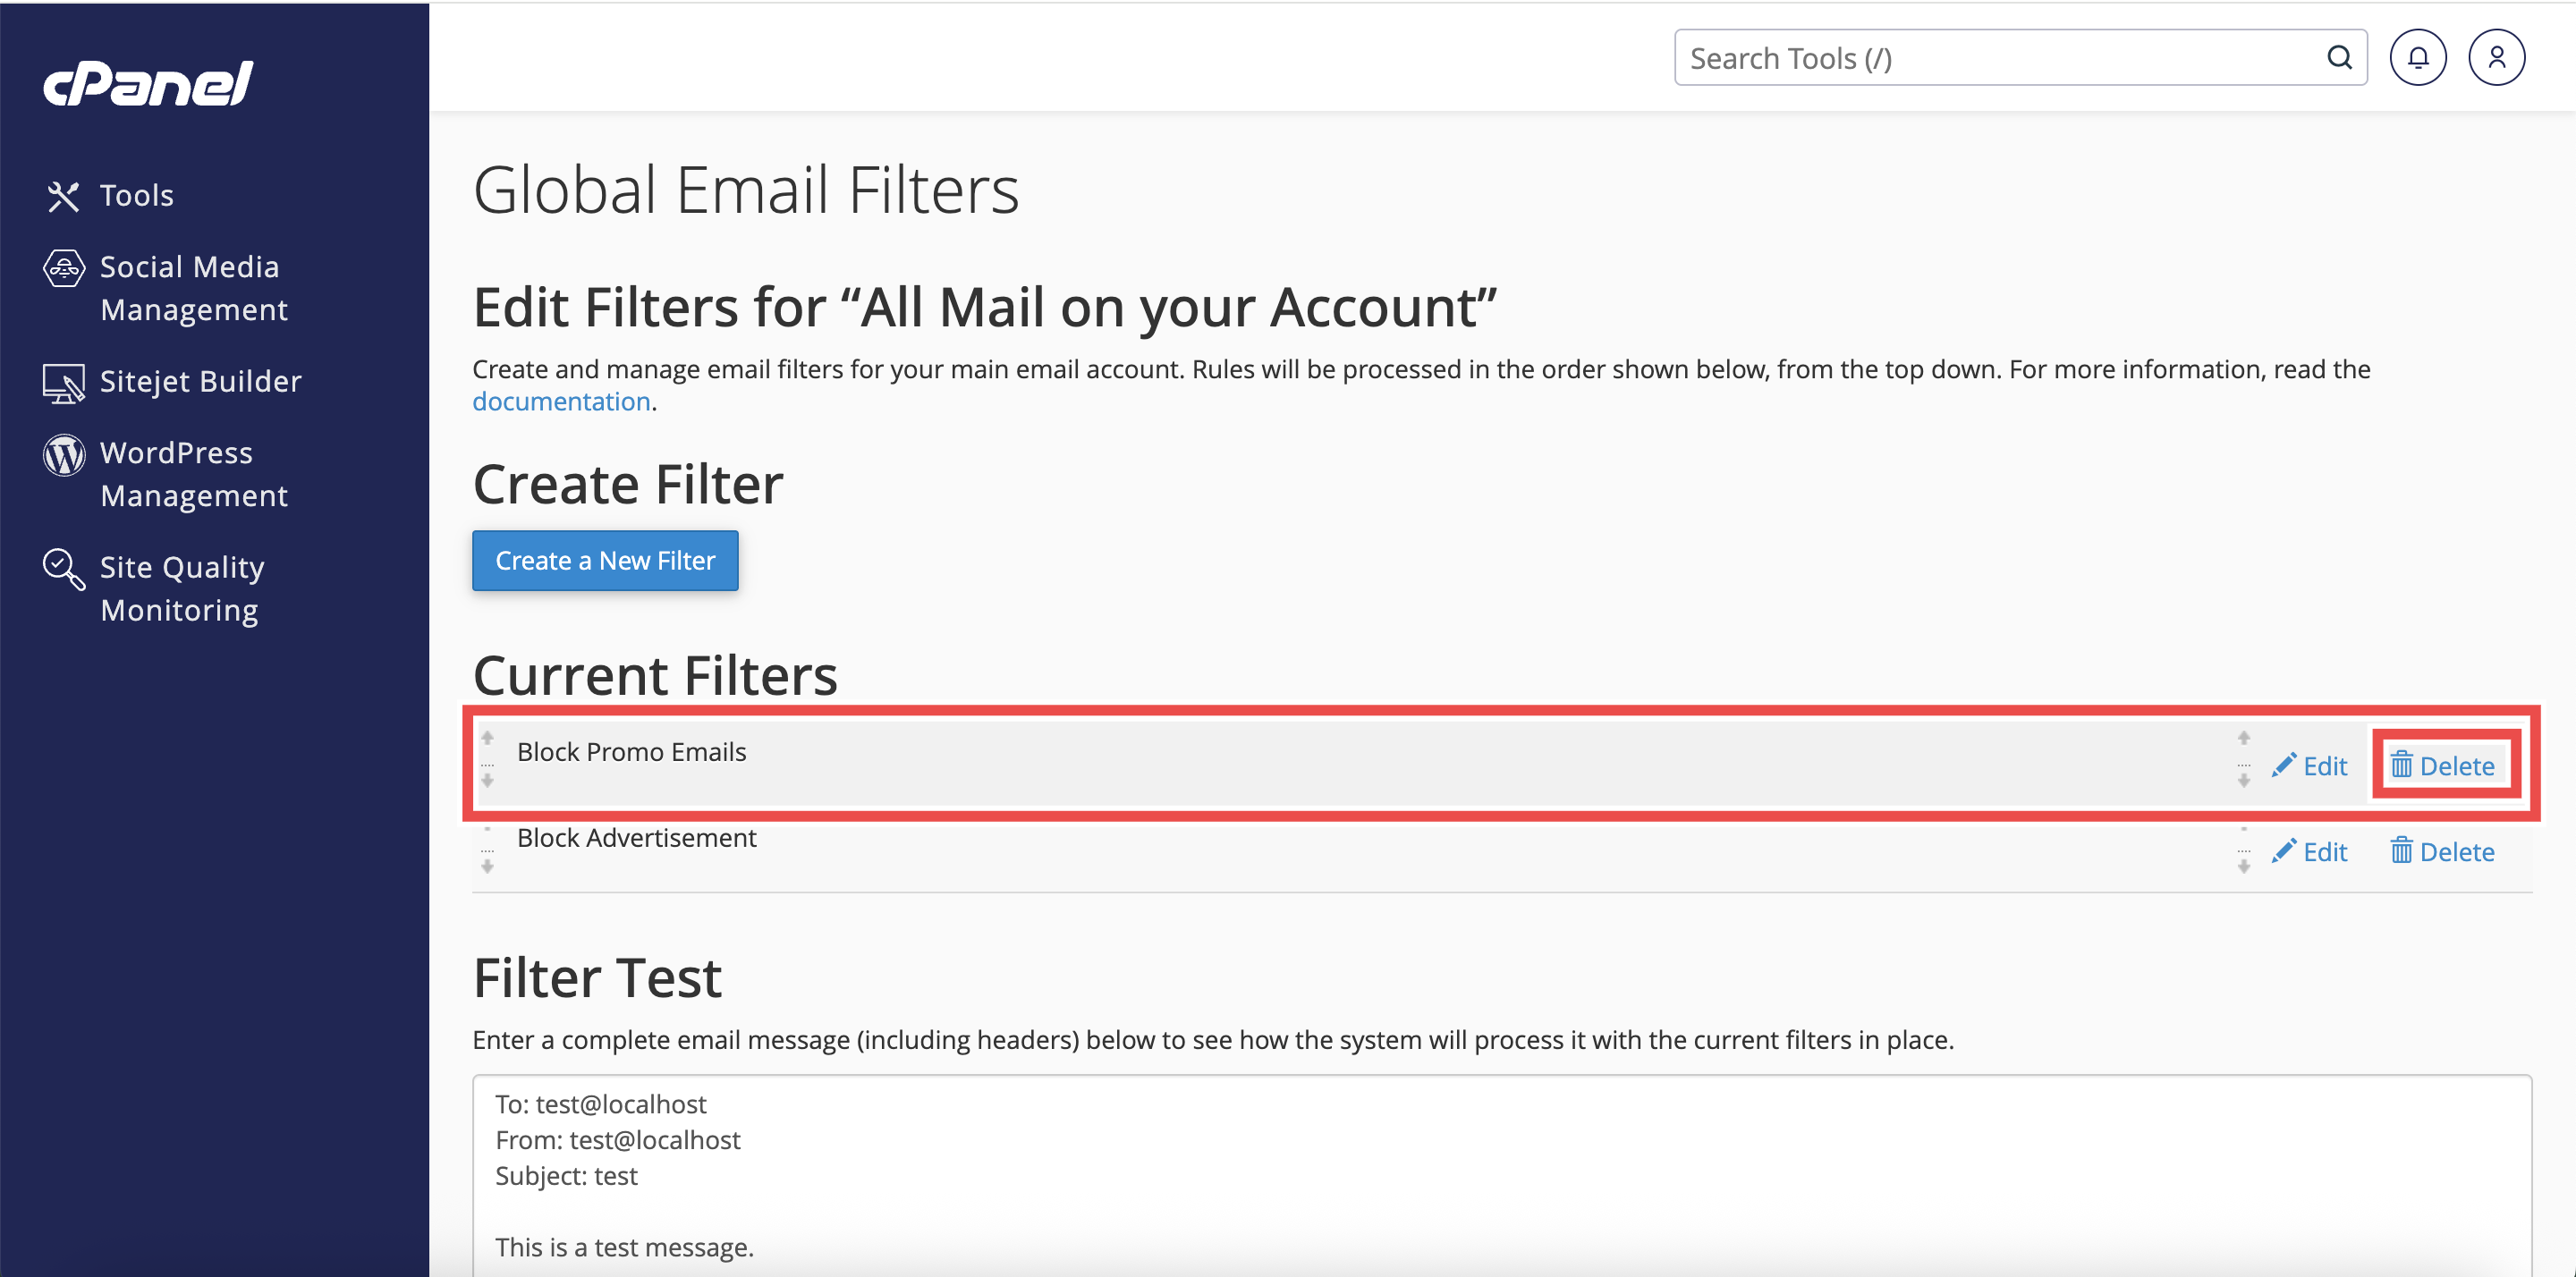Focus the Search Tools input field

[2000, 58]
